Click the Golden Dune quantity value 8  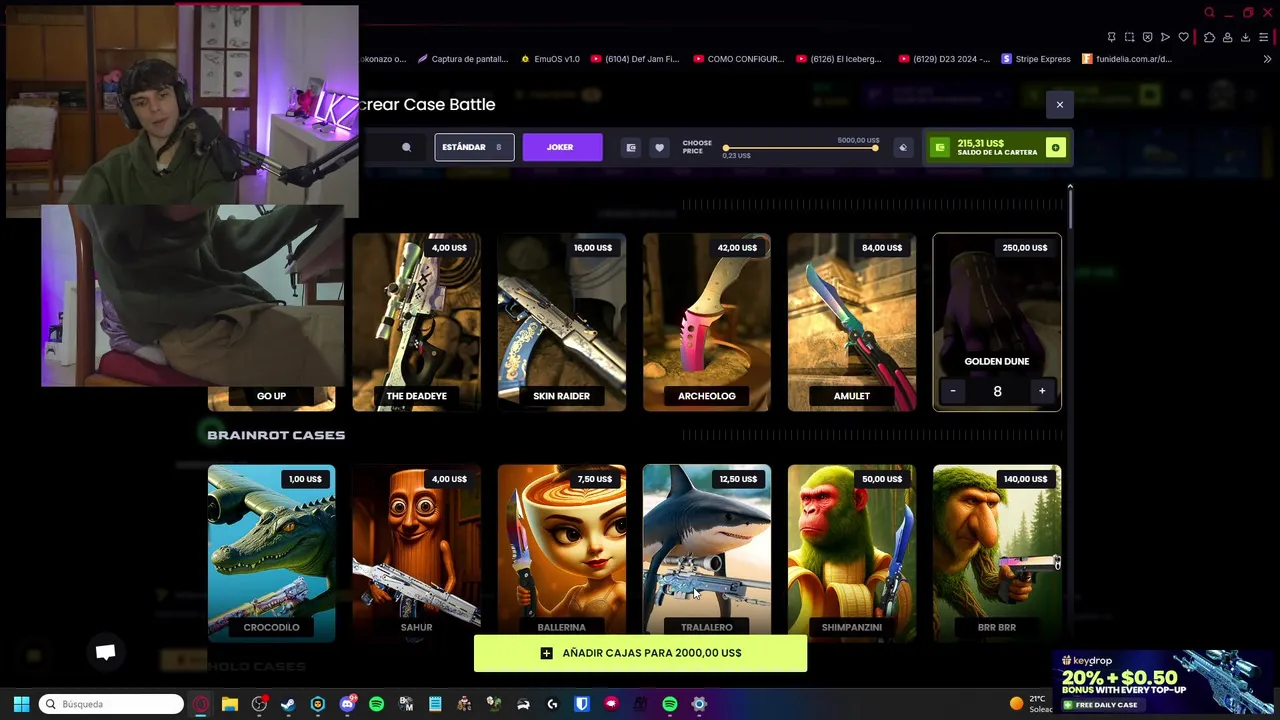click(997, 391)
